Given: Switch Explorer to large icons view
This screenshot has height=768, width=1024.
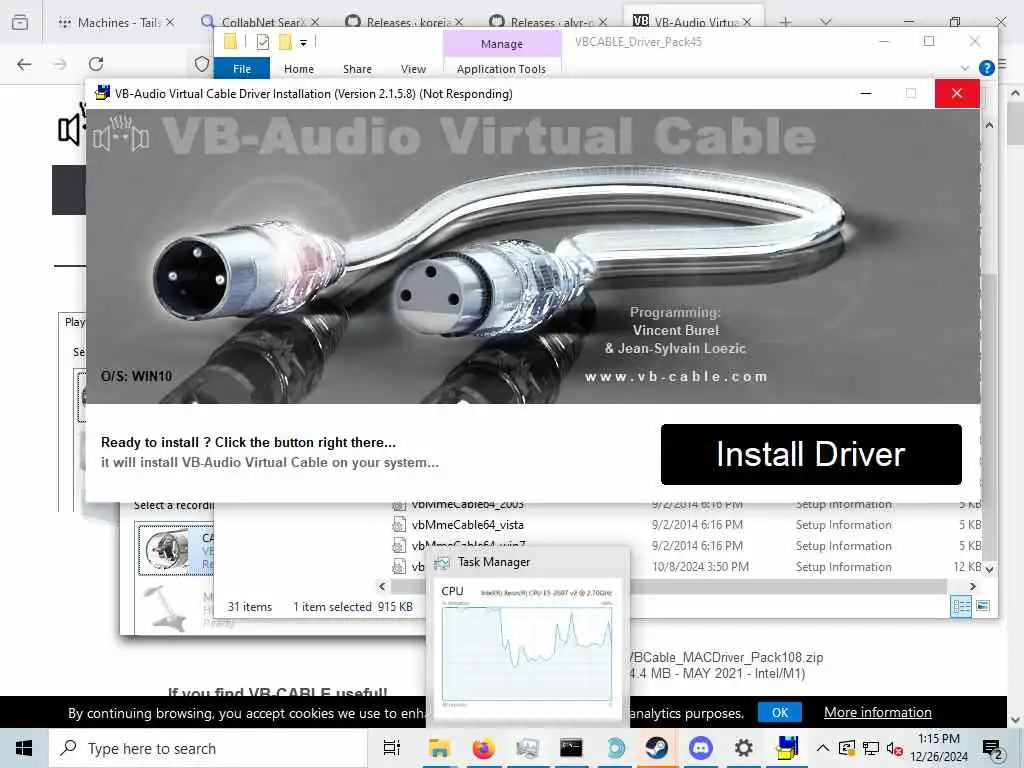Looking at the screenshot, I should pyautogui.click(x=983, y=606).
